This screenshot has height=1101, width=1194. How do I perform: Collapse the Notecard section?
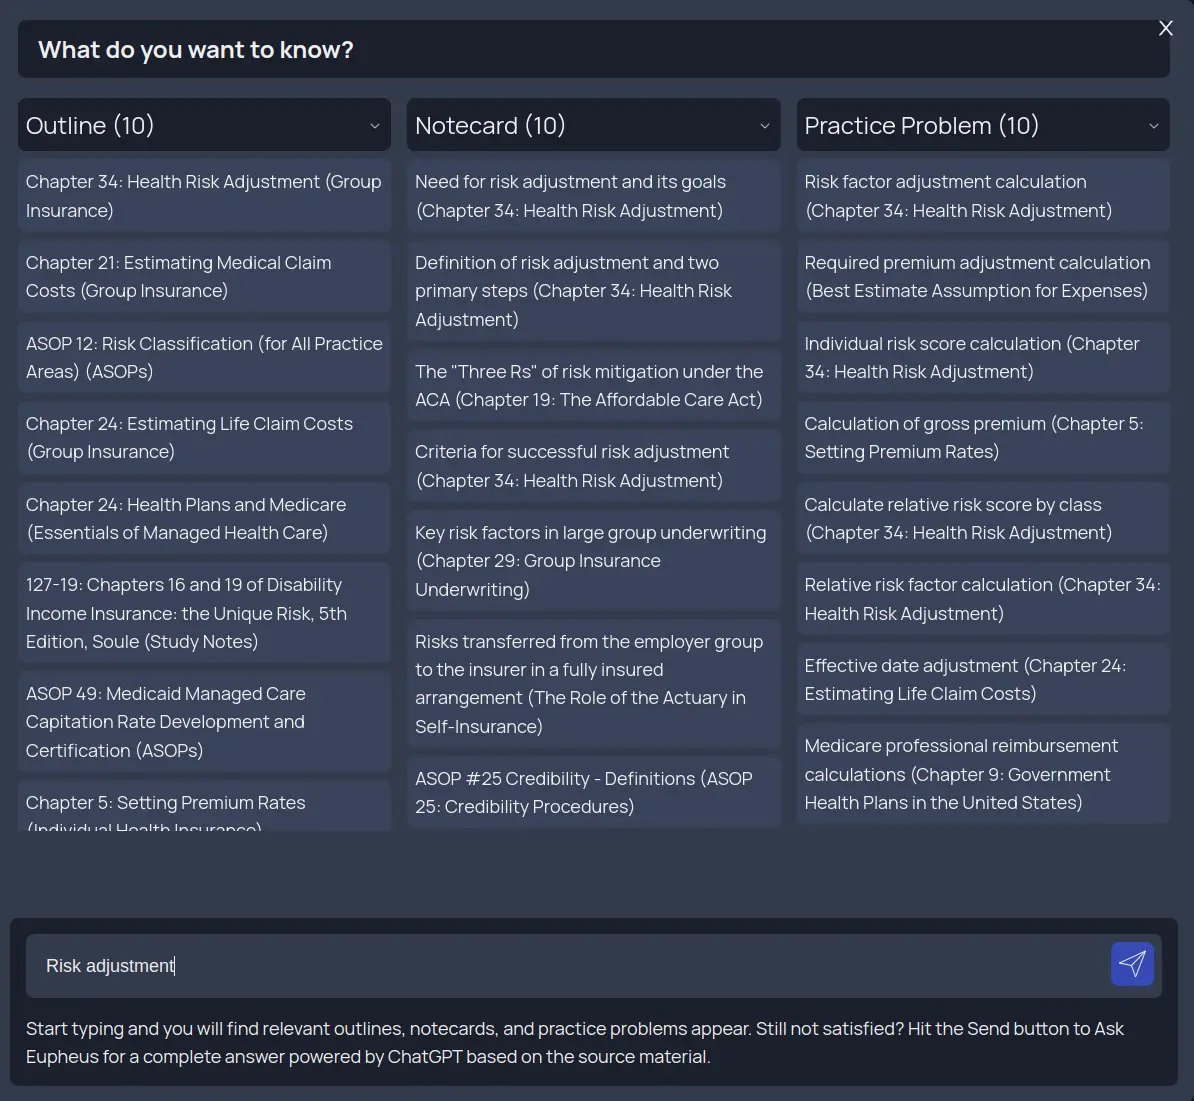[765, 124]
